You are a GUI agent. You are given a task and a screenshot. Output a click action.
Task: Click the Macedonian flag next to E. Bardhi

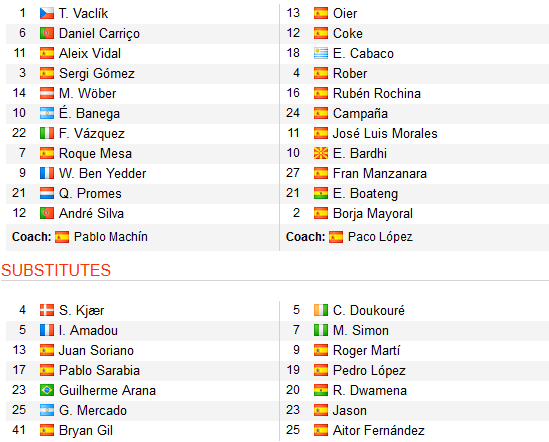tap(321, 153)
